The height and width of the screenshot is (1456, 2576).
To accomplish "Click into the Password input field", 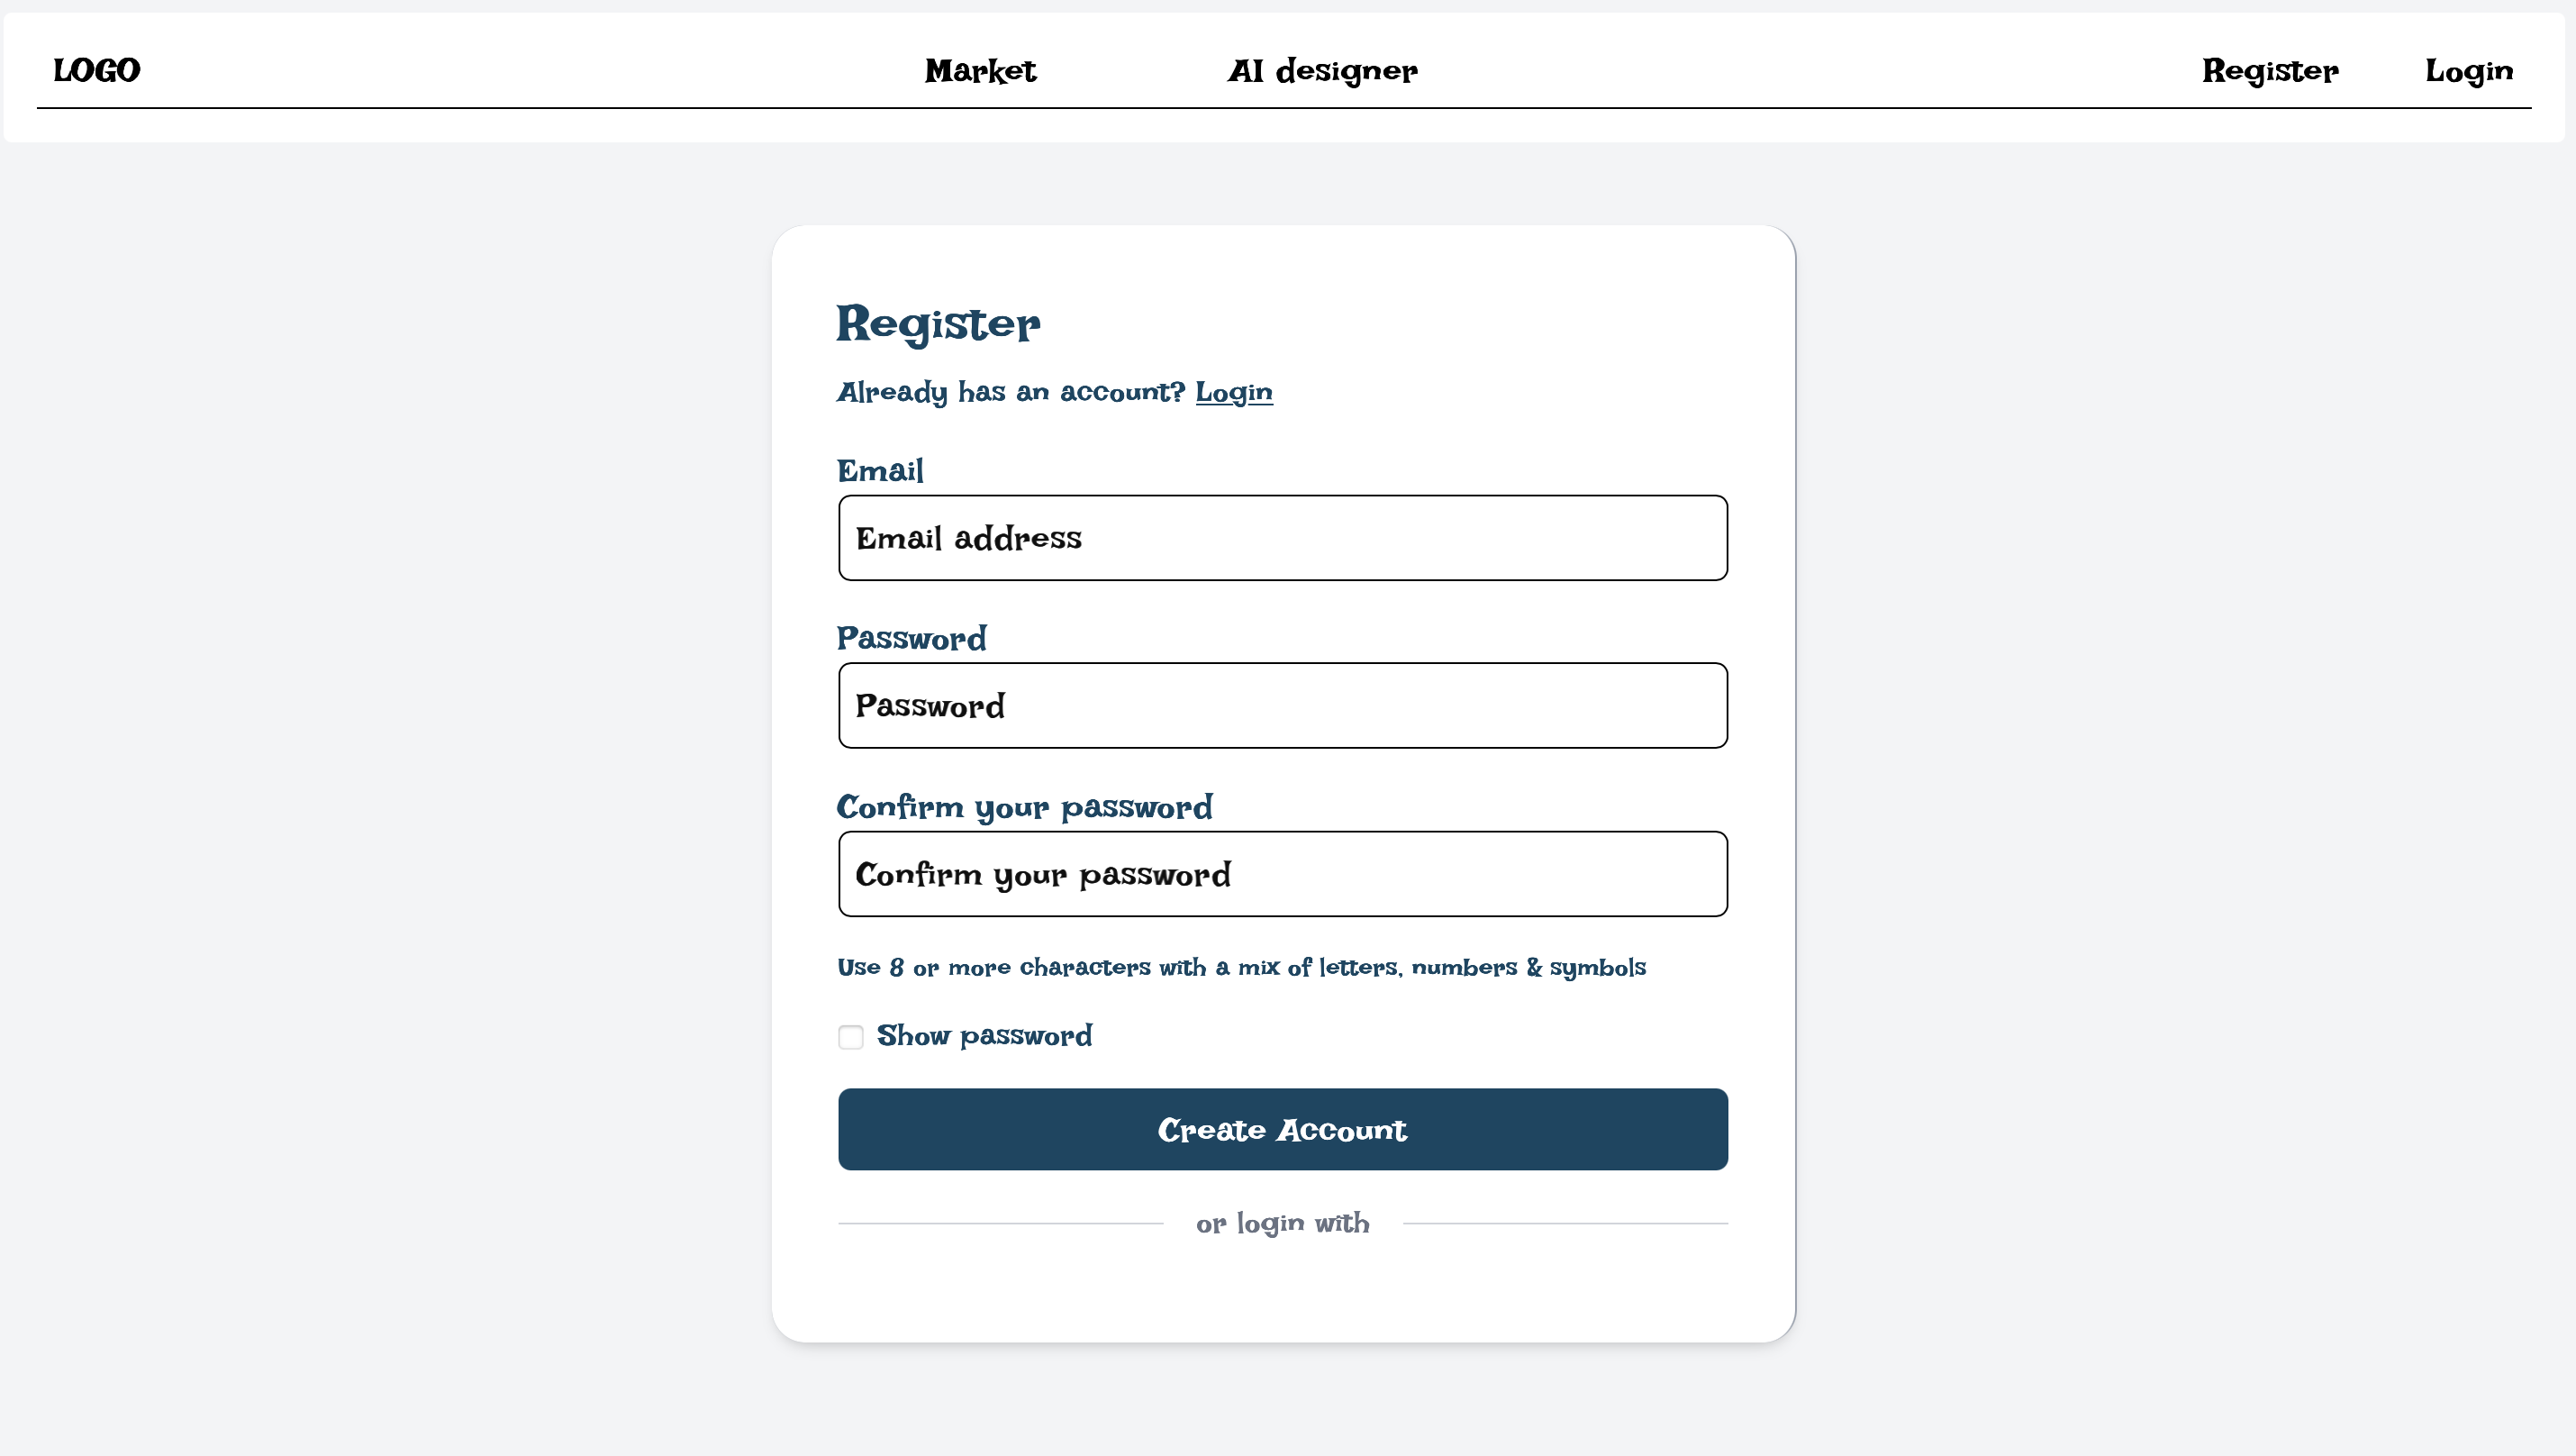I will [x=1282, y=706].
